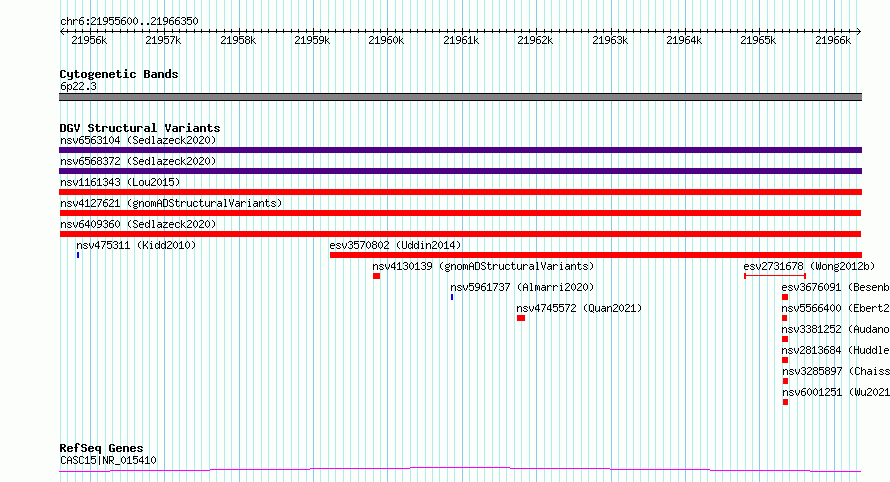Click the nsv3285897 label text
Screen dimensions: 890x482
point(836,371)
